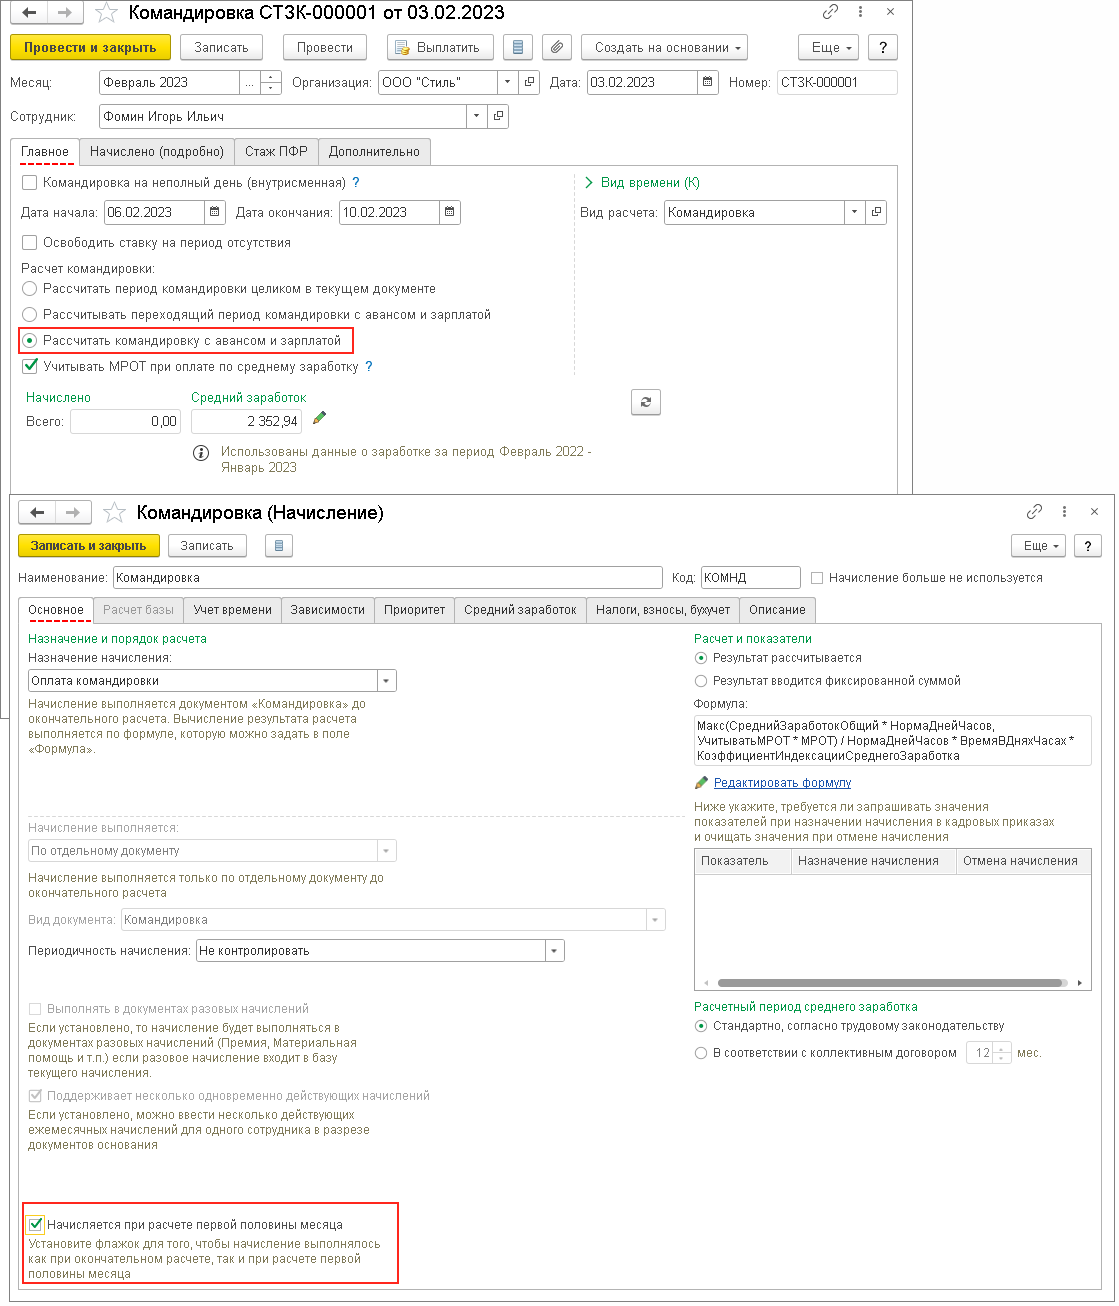Toggle Учитывать МРОТ при оплате checkbox
The image size is (1119, 1306).
point(30,366)
